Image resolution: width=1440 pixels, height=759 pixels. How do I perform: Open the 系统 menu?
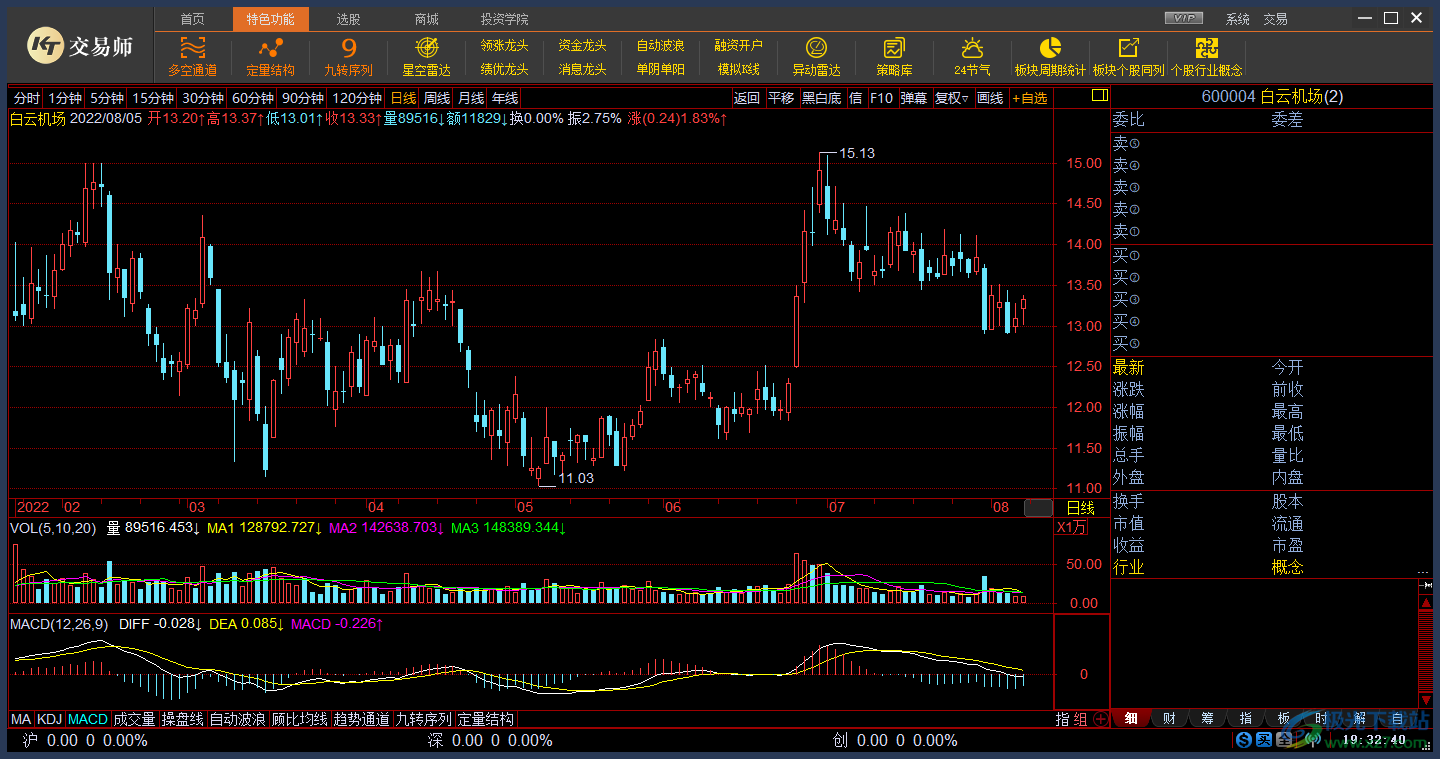(x=1238, y=19)
